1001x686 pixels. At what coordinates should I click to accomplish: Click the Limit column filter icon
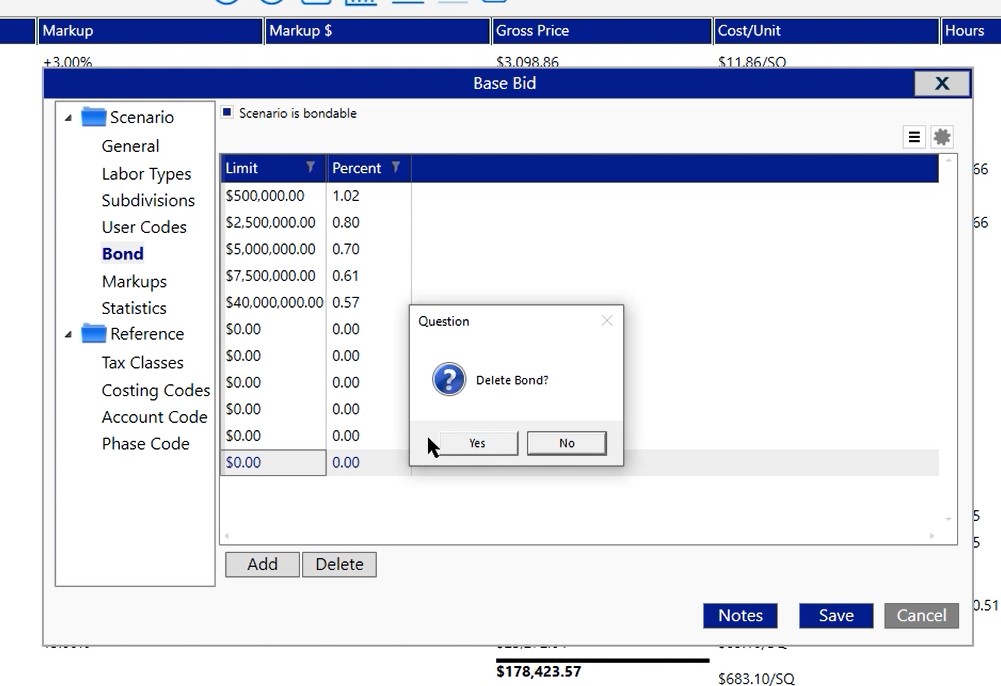[x=311, y=168]
